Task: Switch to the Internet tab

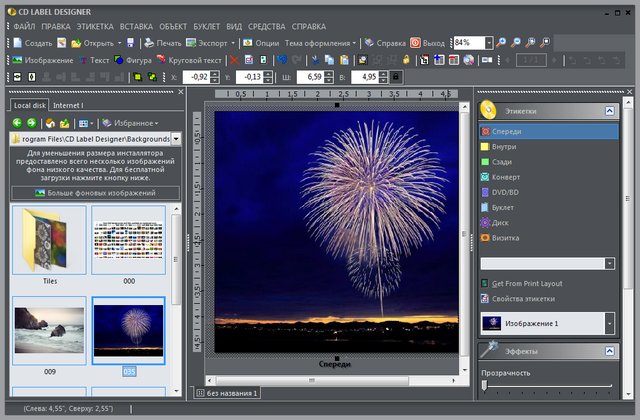Action: click(67, 104)
